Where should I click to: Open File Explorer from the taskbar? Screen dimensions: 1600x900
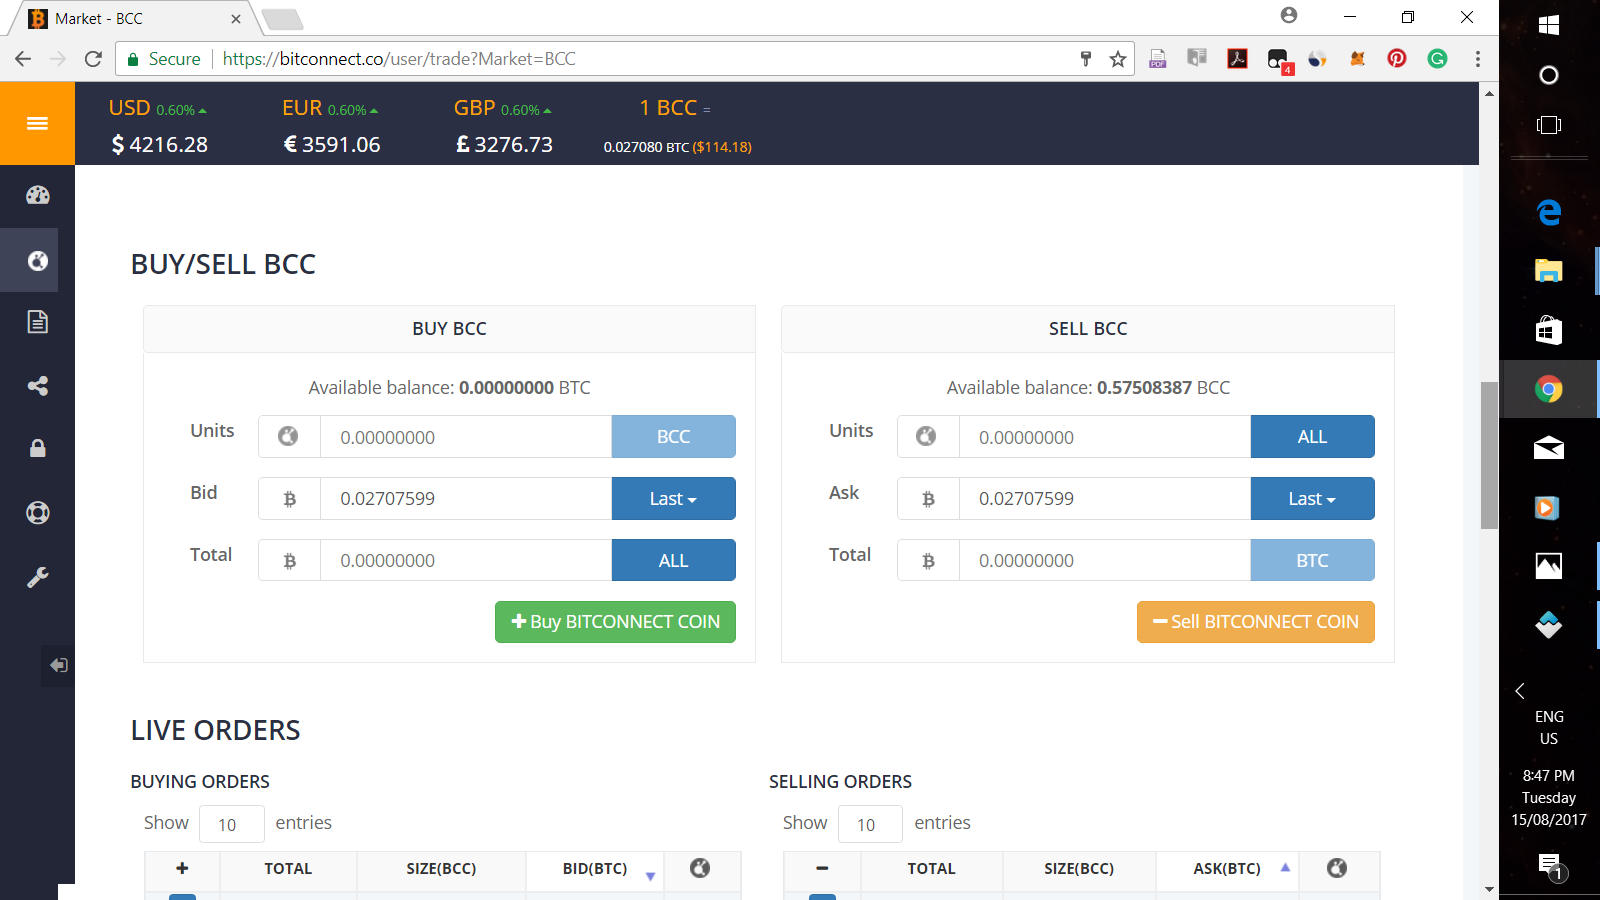pos(1549,270)
